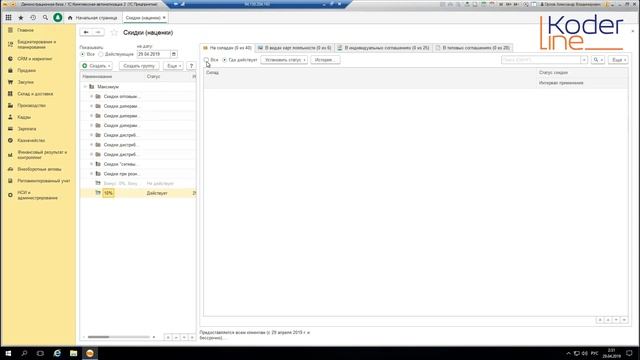Click the search magnifier in top toolbar

(45, 18)
